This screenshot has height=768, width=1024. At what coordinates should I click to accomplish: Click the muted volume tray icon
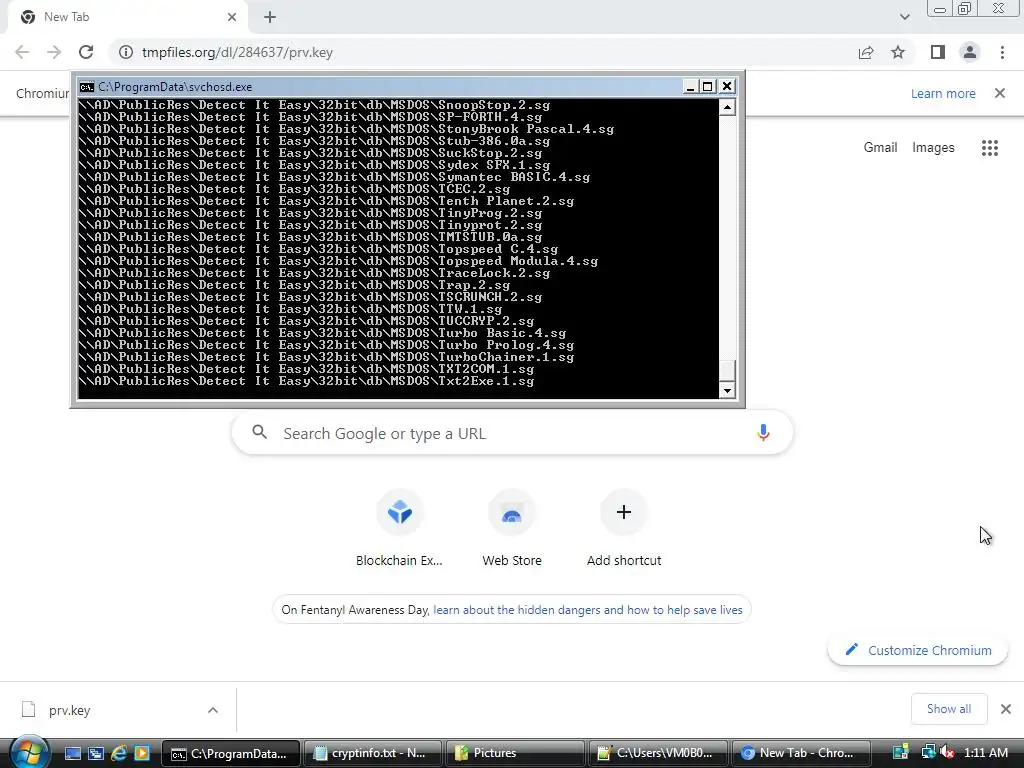pos(948,752)
